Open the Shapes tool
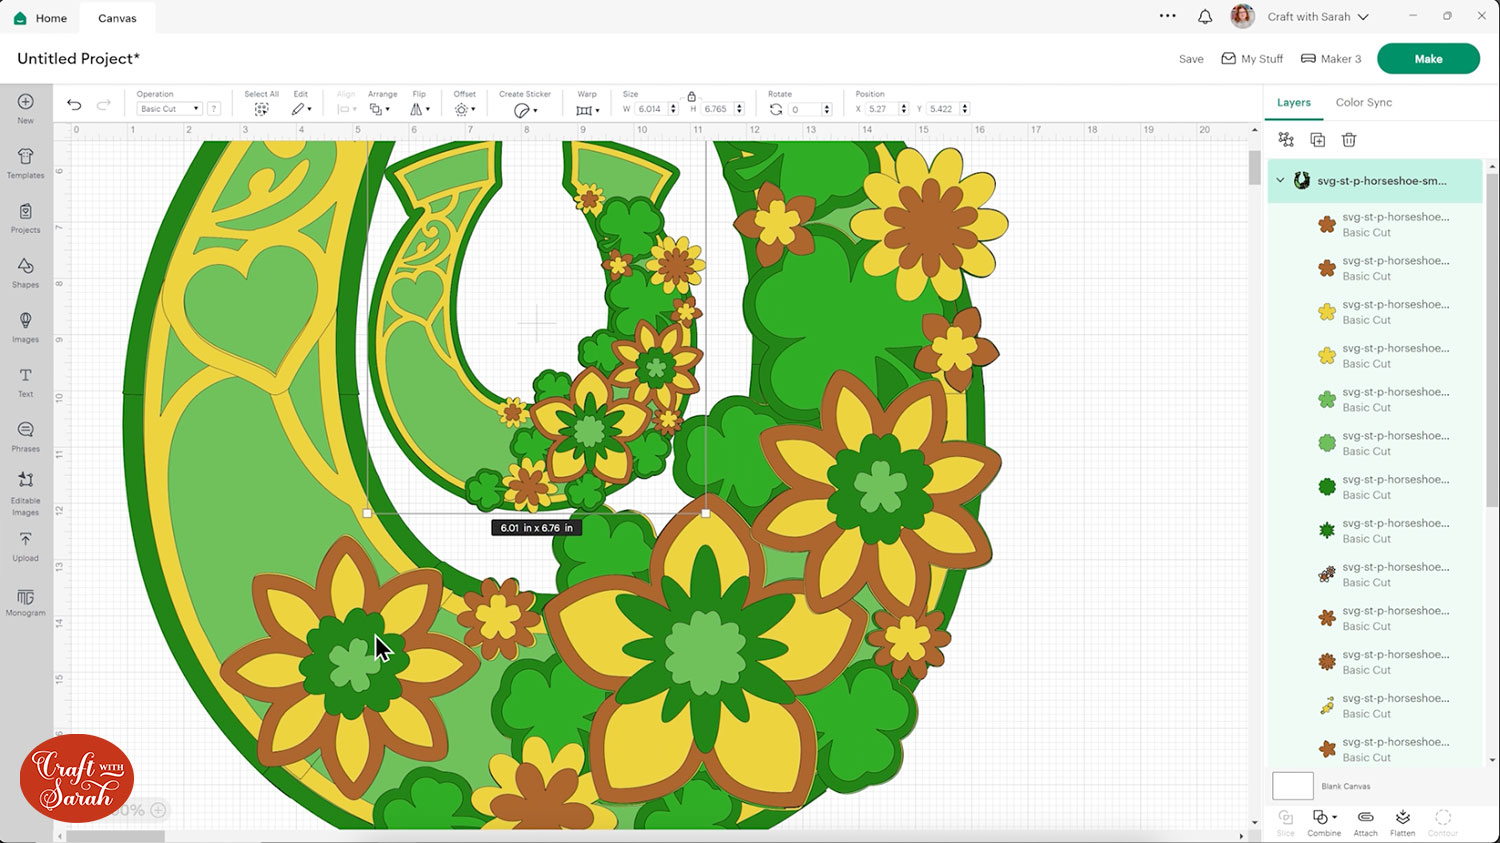Screen dimensions: 1500x843 25,272
